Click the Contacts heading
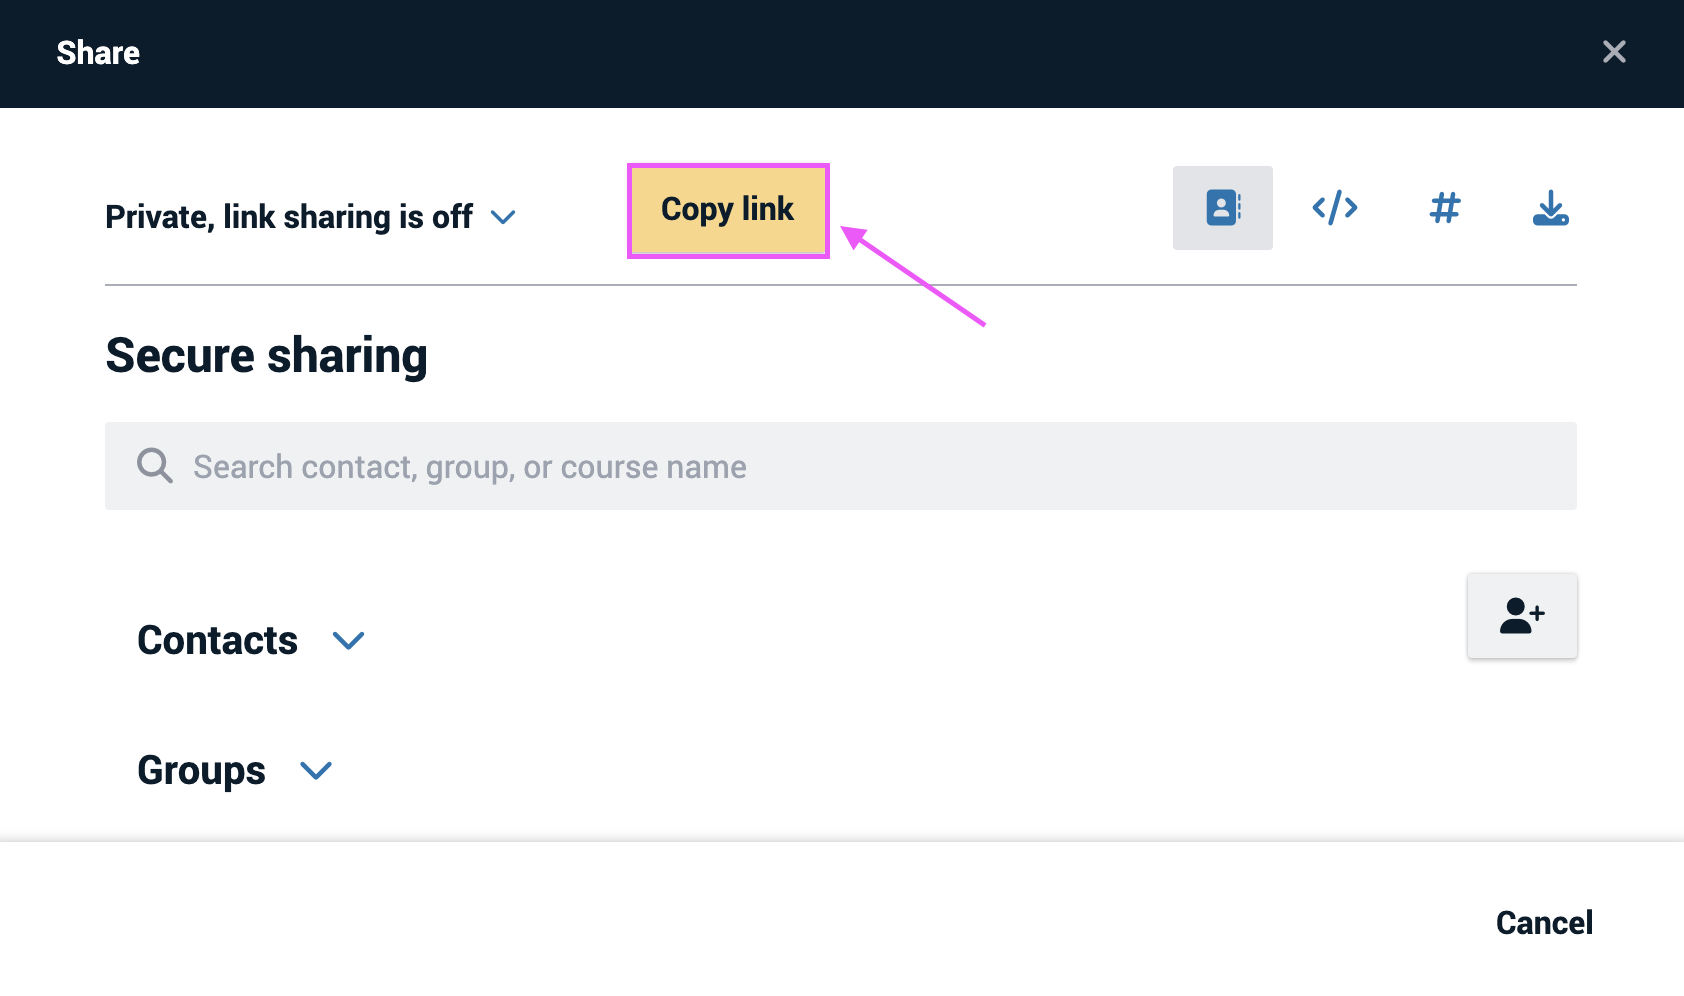The image size is (1684, 996). point(217,640)
